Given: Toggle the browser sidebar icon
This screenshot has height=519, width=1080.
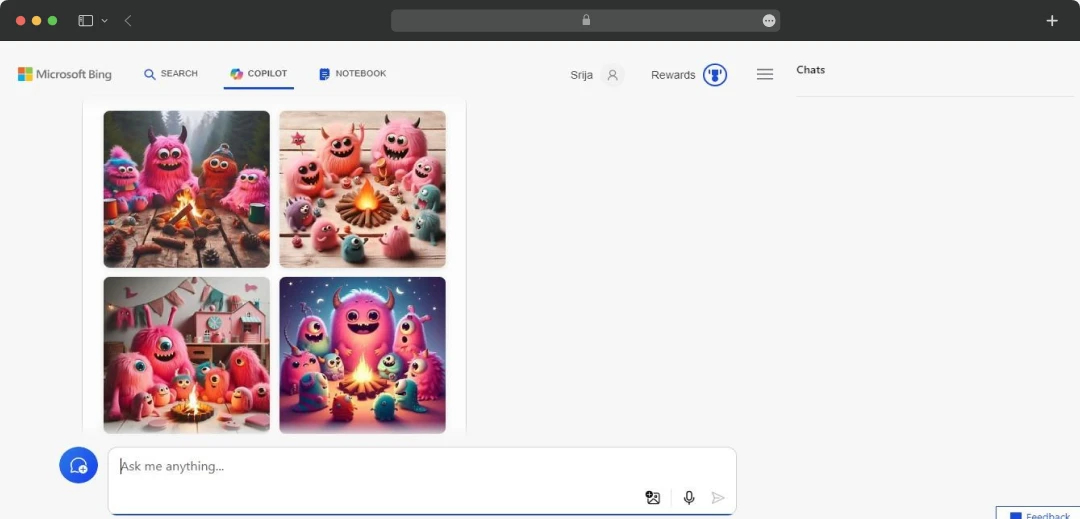Looking at the screenshot, I should (85, 21).
